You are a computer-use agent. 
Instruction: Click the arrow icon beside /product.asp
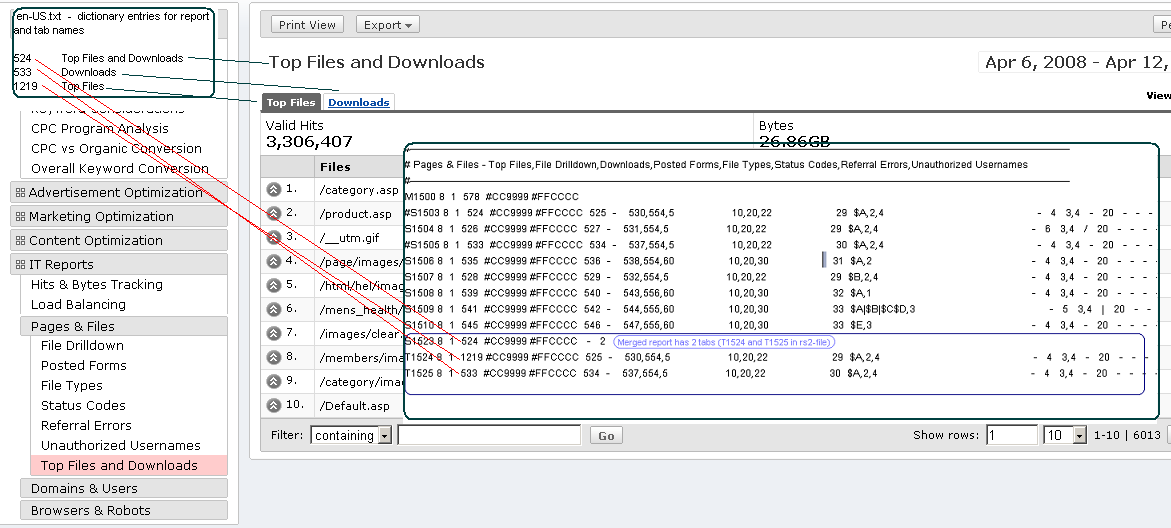[x=273, y=213]
